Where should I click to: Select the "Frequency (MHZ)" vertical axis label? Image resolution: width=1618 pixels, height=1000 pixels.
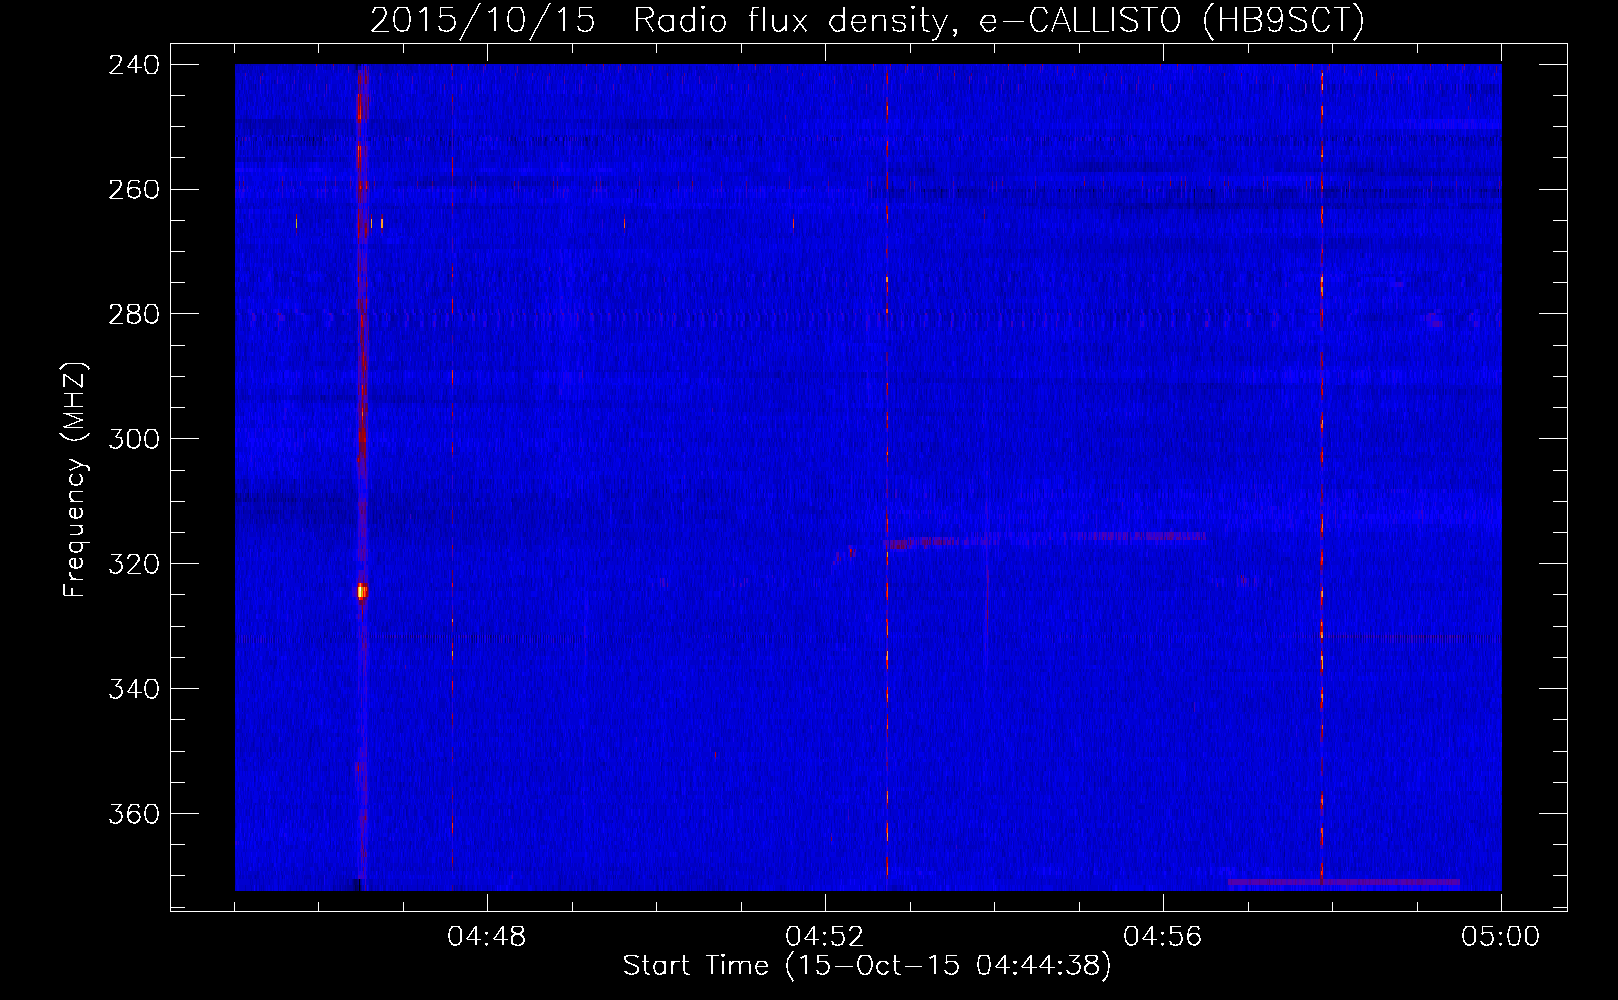pos(75,479)
